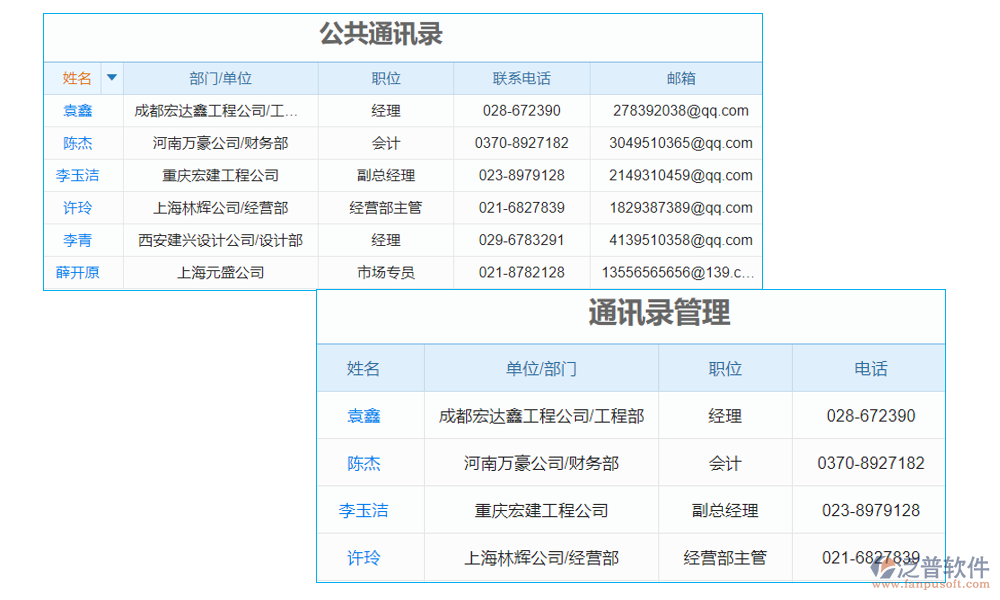Image resolution: width=1000 pixels, height=600 pixels.
Task: Click the 联系电话 column header
Action: coord(521,77)
